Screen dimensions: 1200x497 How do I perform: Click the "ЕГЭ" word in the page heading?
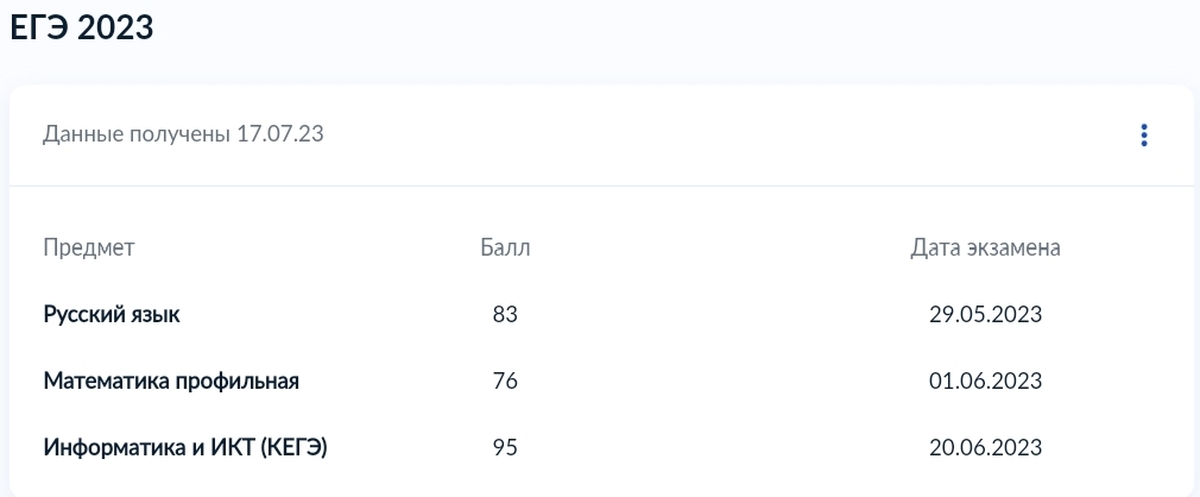pos(39,27)
